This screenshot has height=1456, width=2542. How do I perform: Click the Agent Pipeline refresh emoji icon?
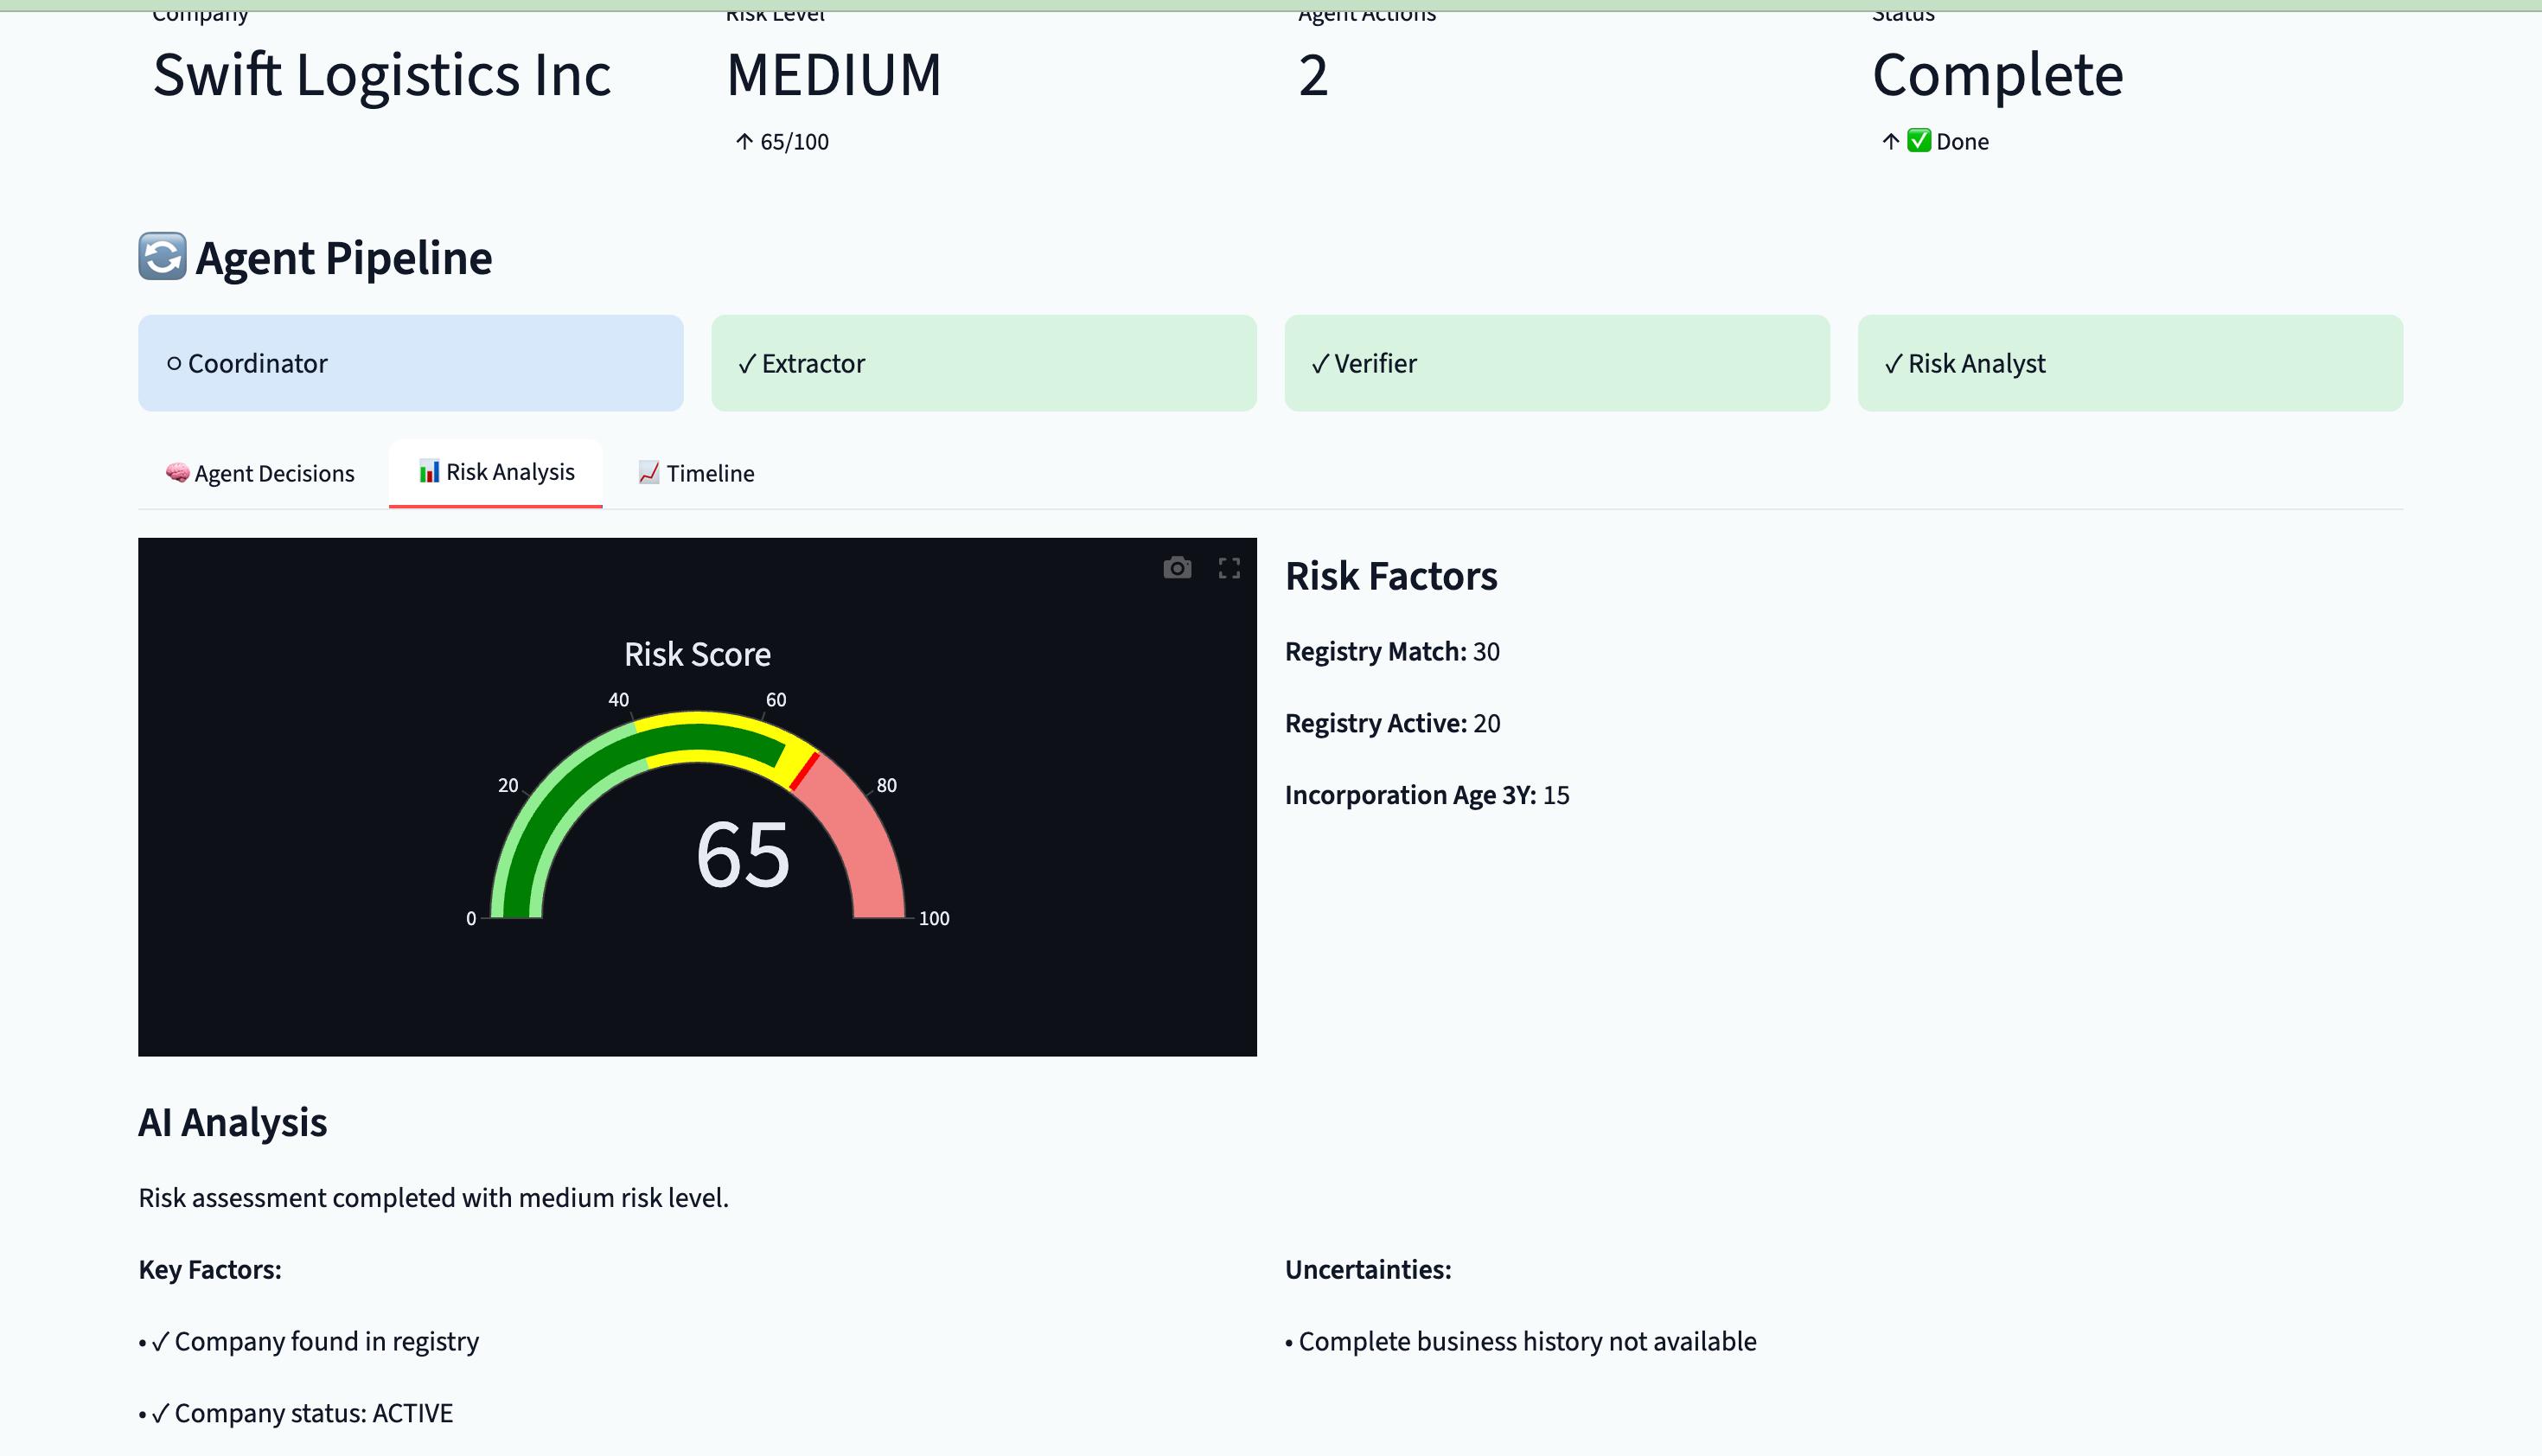click(x=162, y=256)
